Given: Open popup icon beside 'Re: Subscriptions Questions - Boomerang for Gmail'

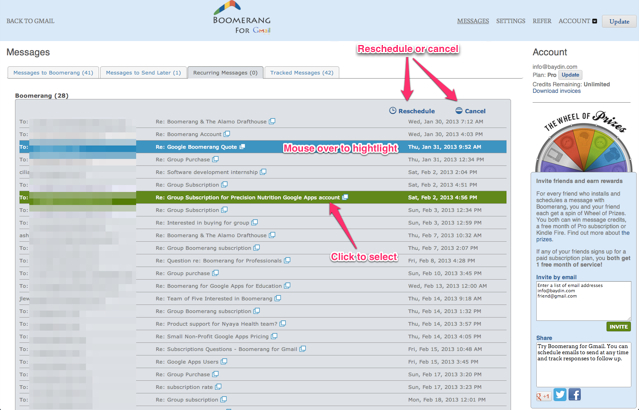Looking at the screenshot, I should pyautogui.click(x=302, y=348).
